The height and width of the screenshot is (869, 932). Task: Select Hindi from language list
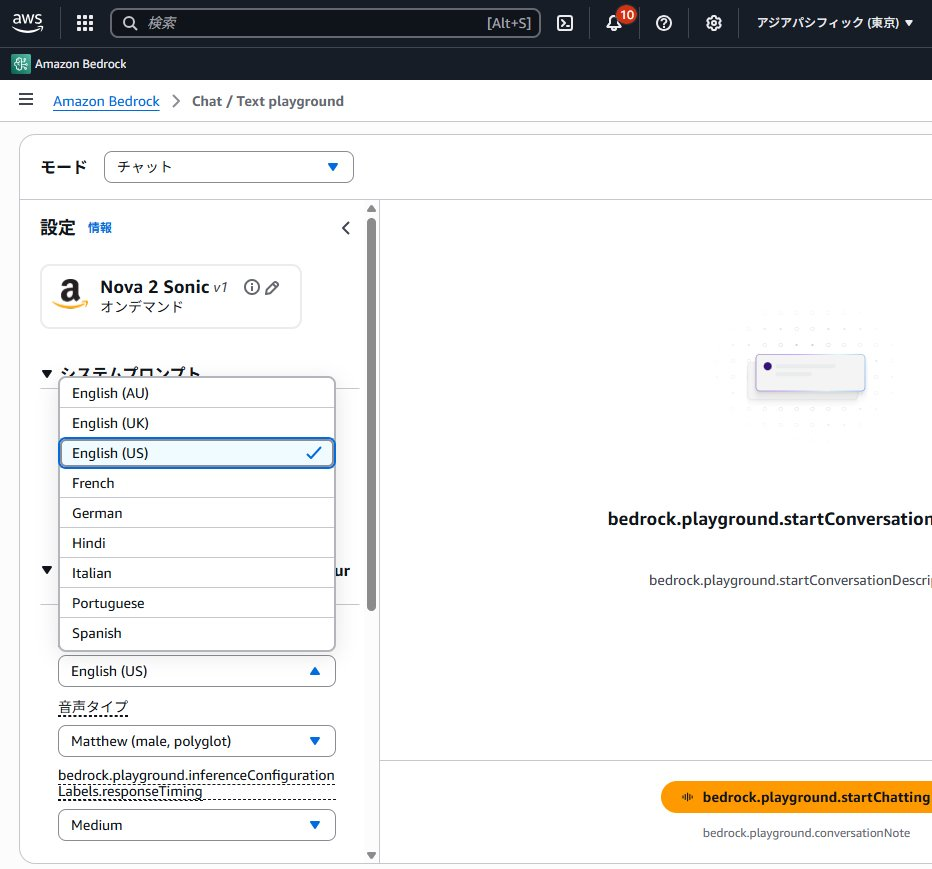pos(197,543)
